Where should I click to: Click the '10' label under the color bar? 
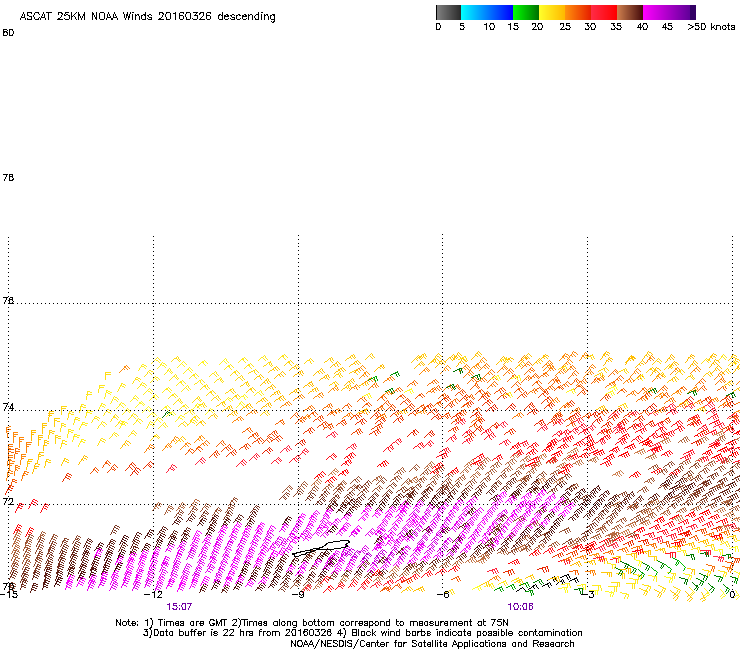(x=489, y=27)
